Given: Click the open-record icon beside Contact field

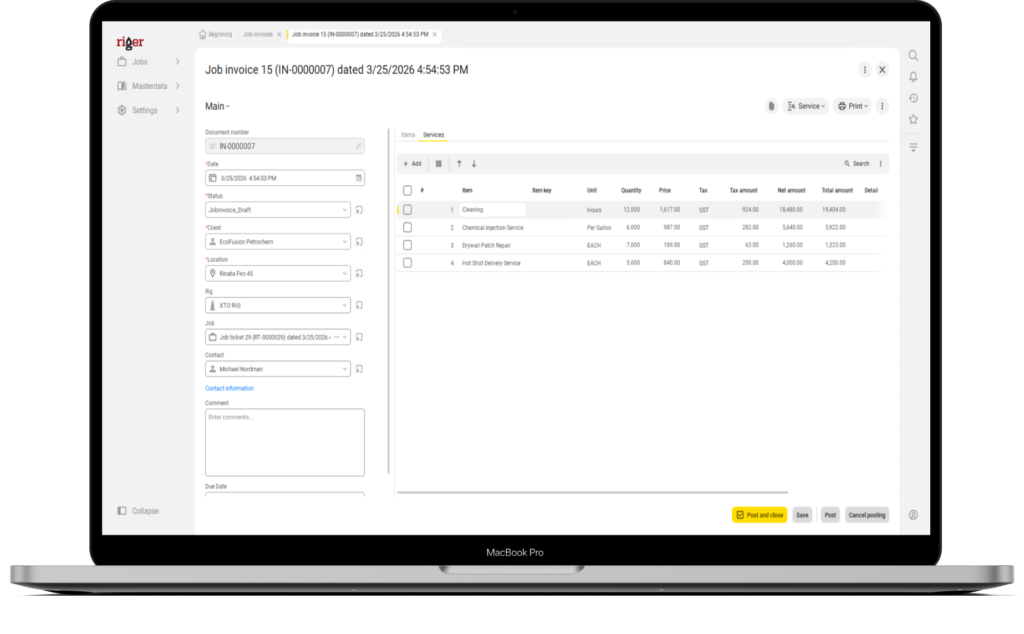Looking at the screenshot, I should pyautogui.click(x=359, y=370).
